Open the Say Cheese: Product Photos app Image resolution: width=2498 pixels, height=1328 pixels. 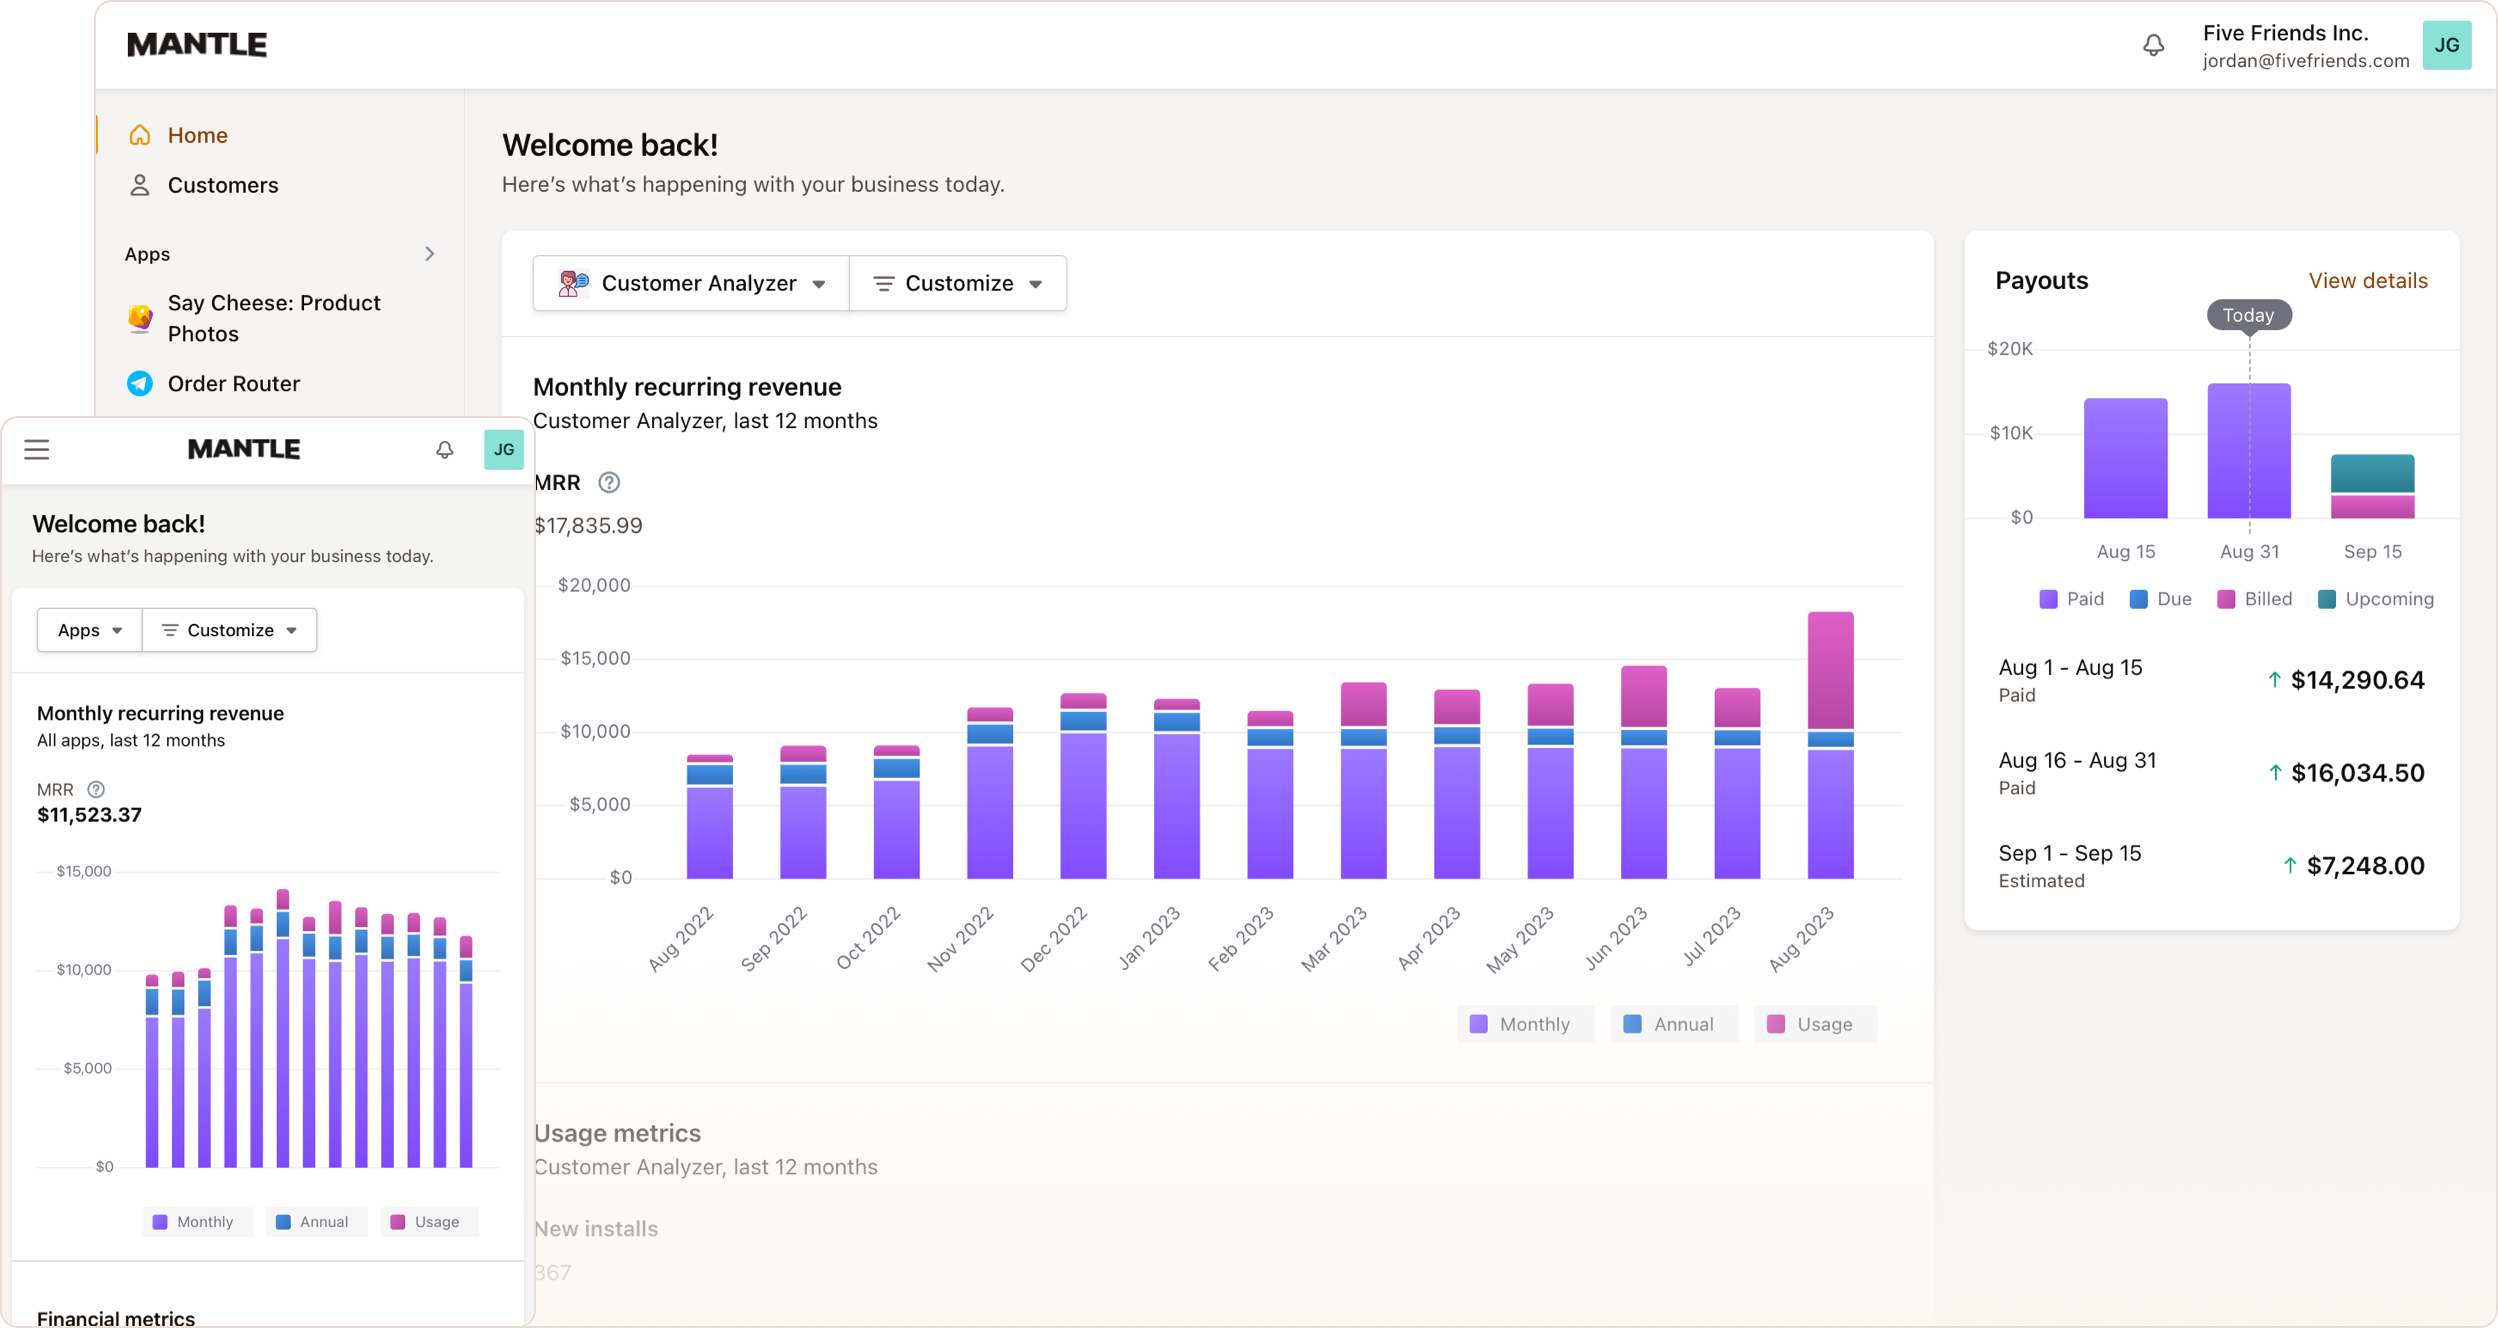tap(274, 318)
